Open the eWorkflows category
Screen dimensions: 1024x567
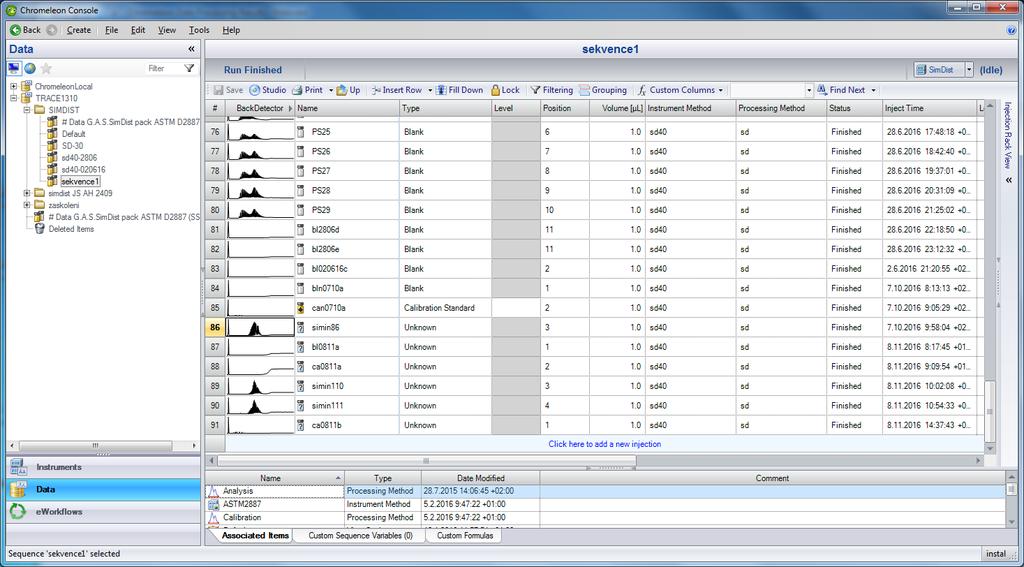103,511
